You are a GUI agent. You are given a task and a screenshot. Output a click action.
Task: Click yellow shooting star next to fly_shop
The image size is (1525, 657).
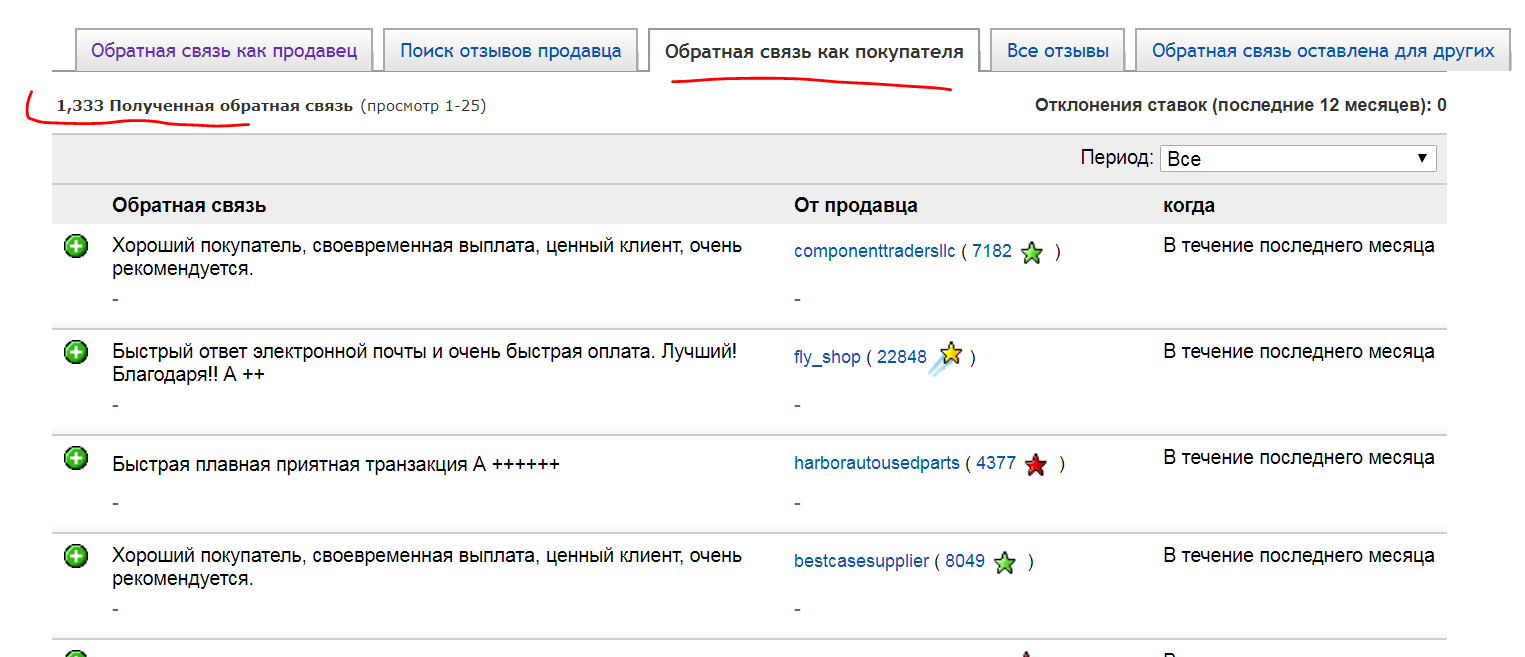pos(946,356)
